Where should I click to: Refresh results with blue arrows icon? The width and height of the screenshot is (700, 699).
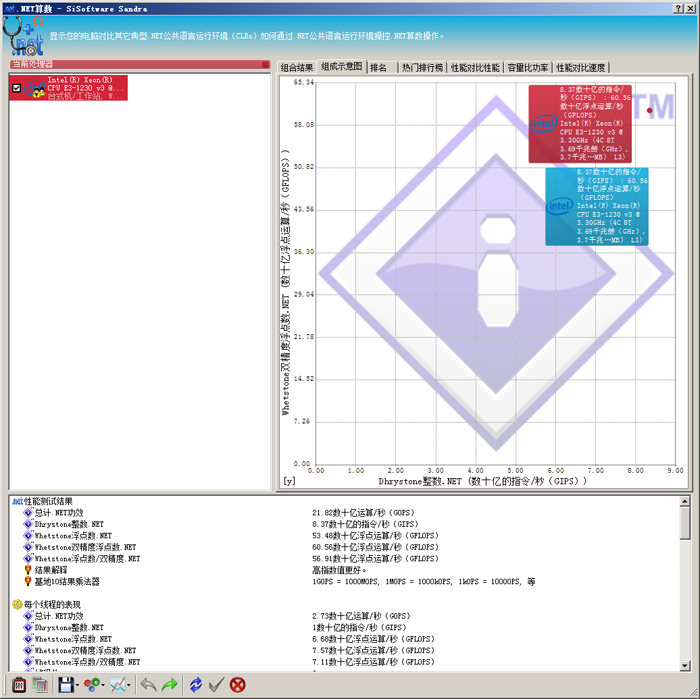pyautogui.click(x=196, y=685)
